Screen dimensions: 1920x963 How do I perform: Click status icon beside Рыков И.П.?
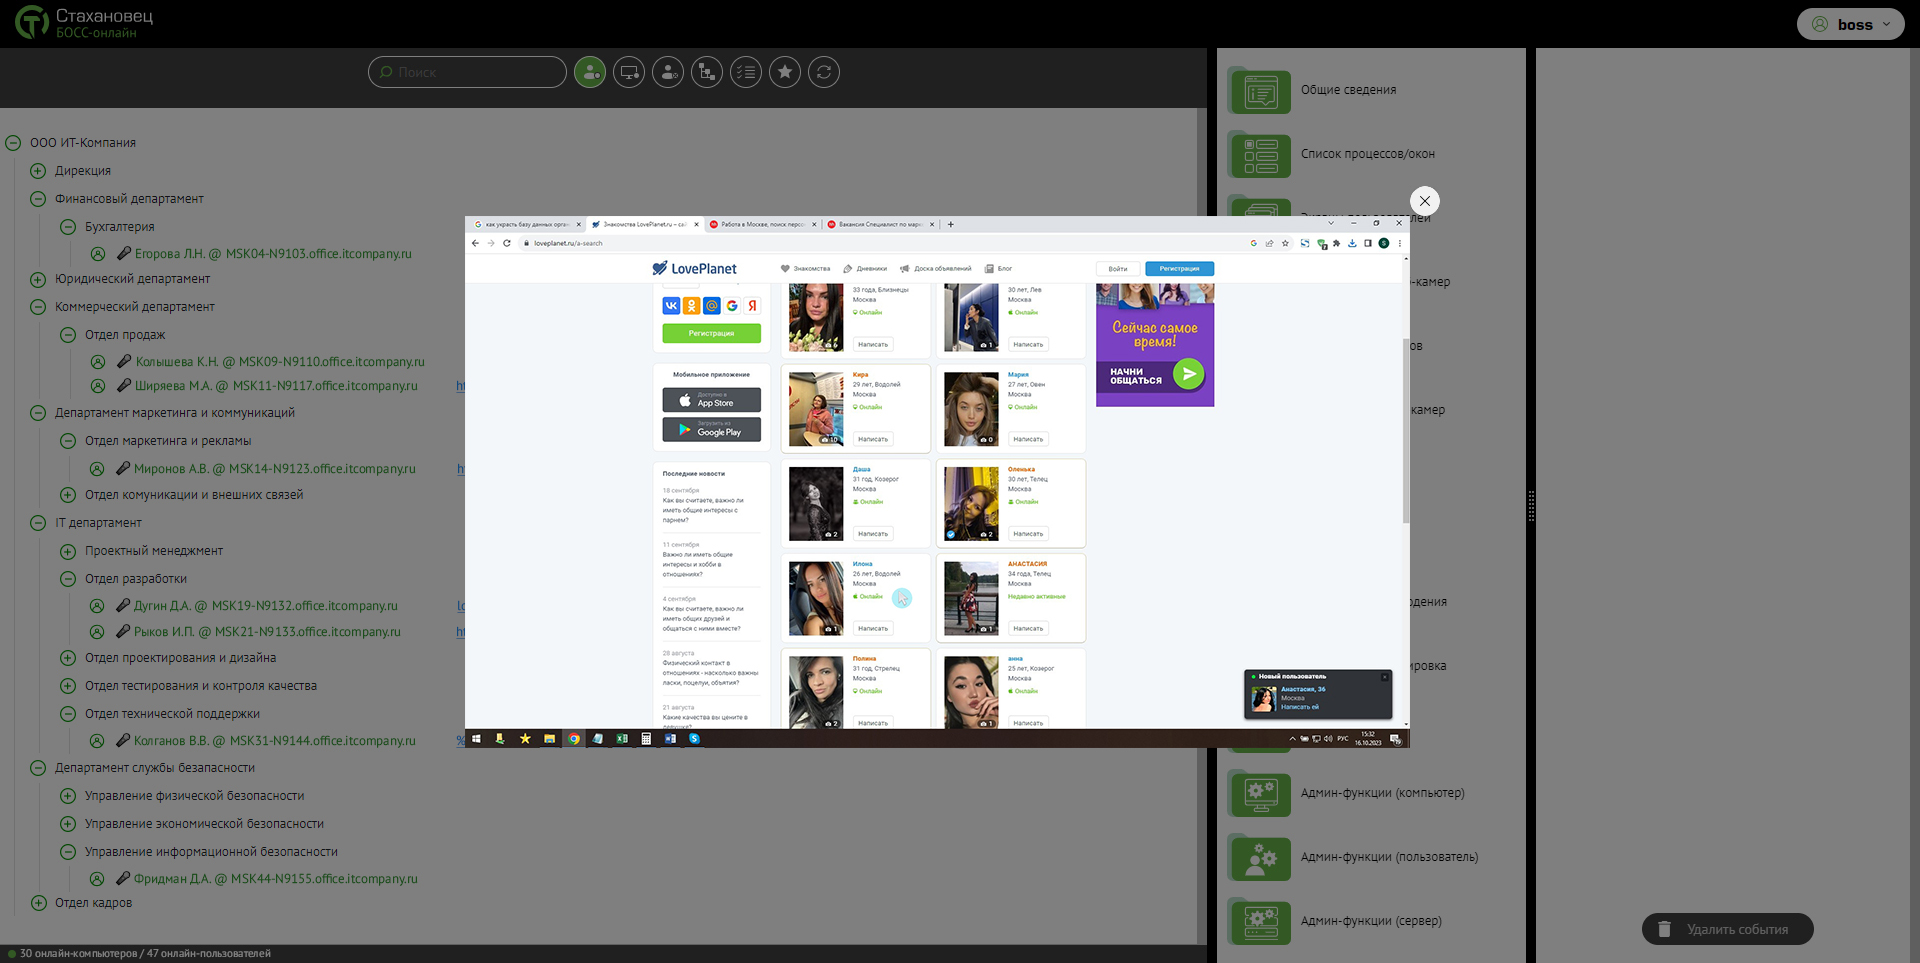(97, 632)
